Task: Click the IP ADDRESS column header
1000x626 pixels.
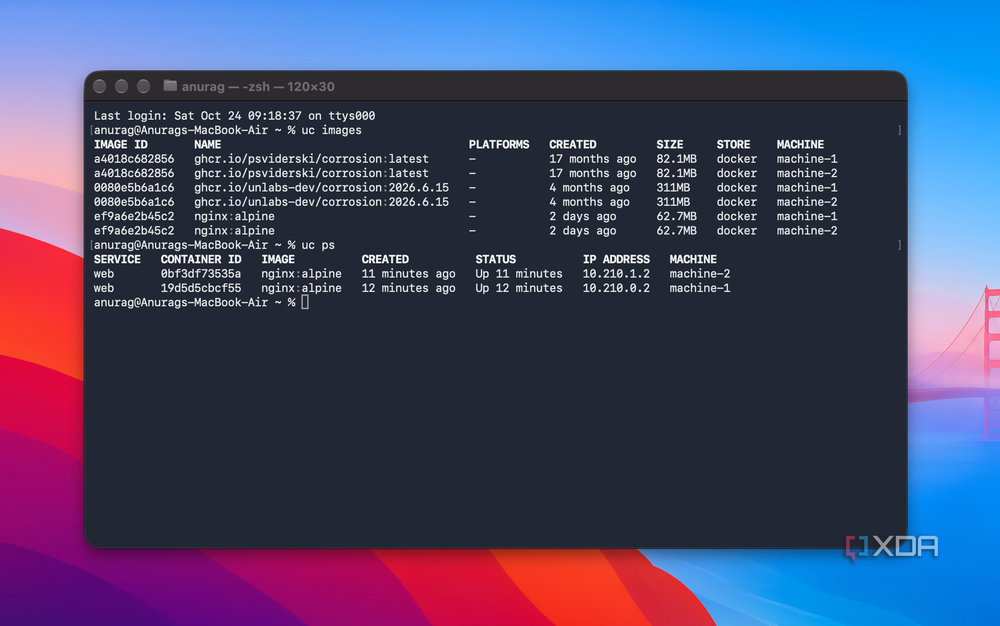Action: 616,259
